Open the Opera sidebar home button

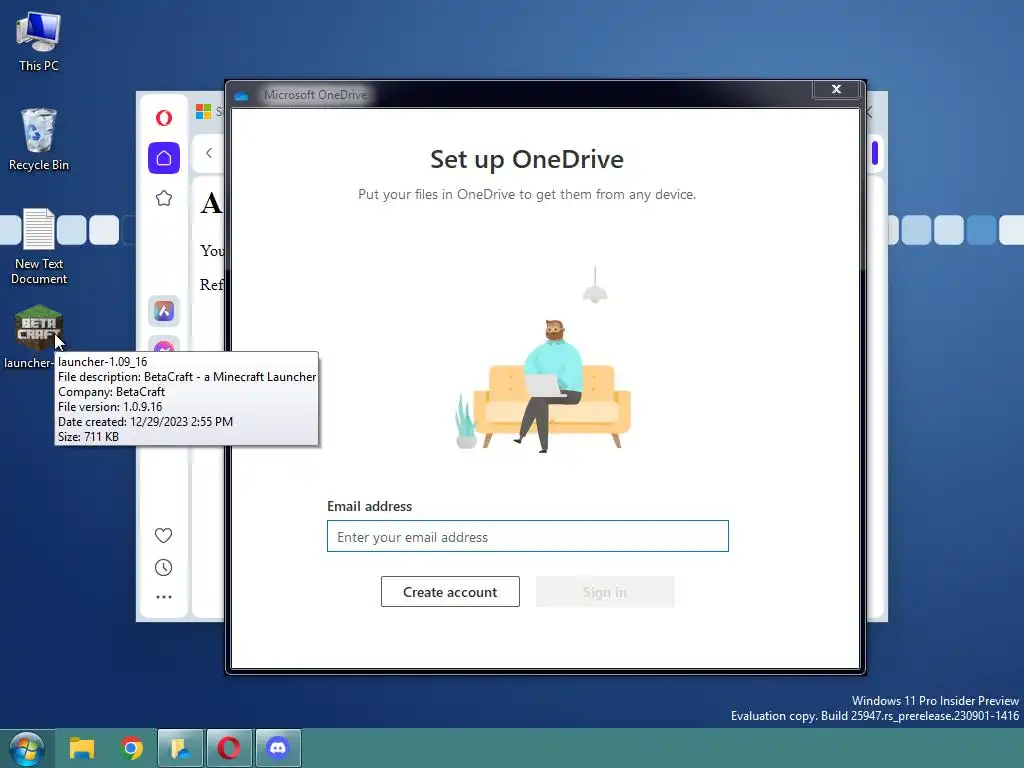(x=164, y=158)
